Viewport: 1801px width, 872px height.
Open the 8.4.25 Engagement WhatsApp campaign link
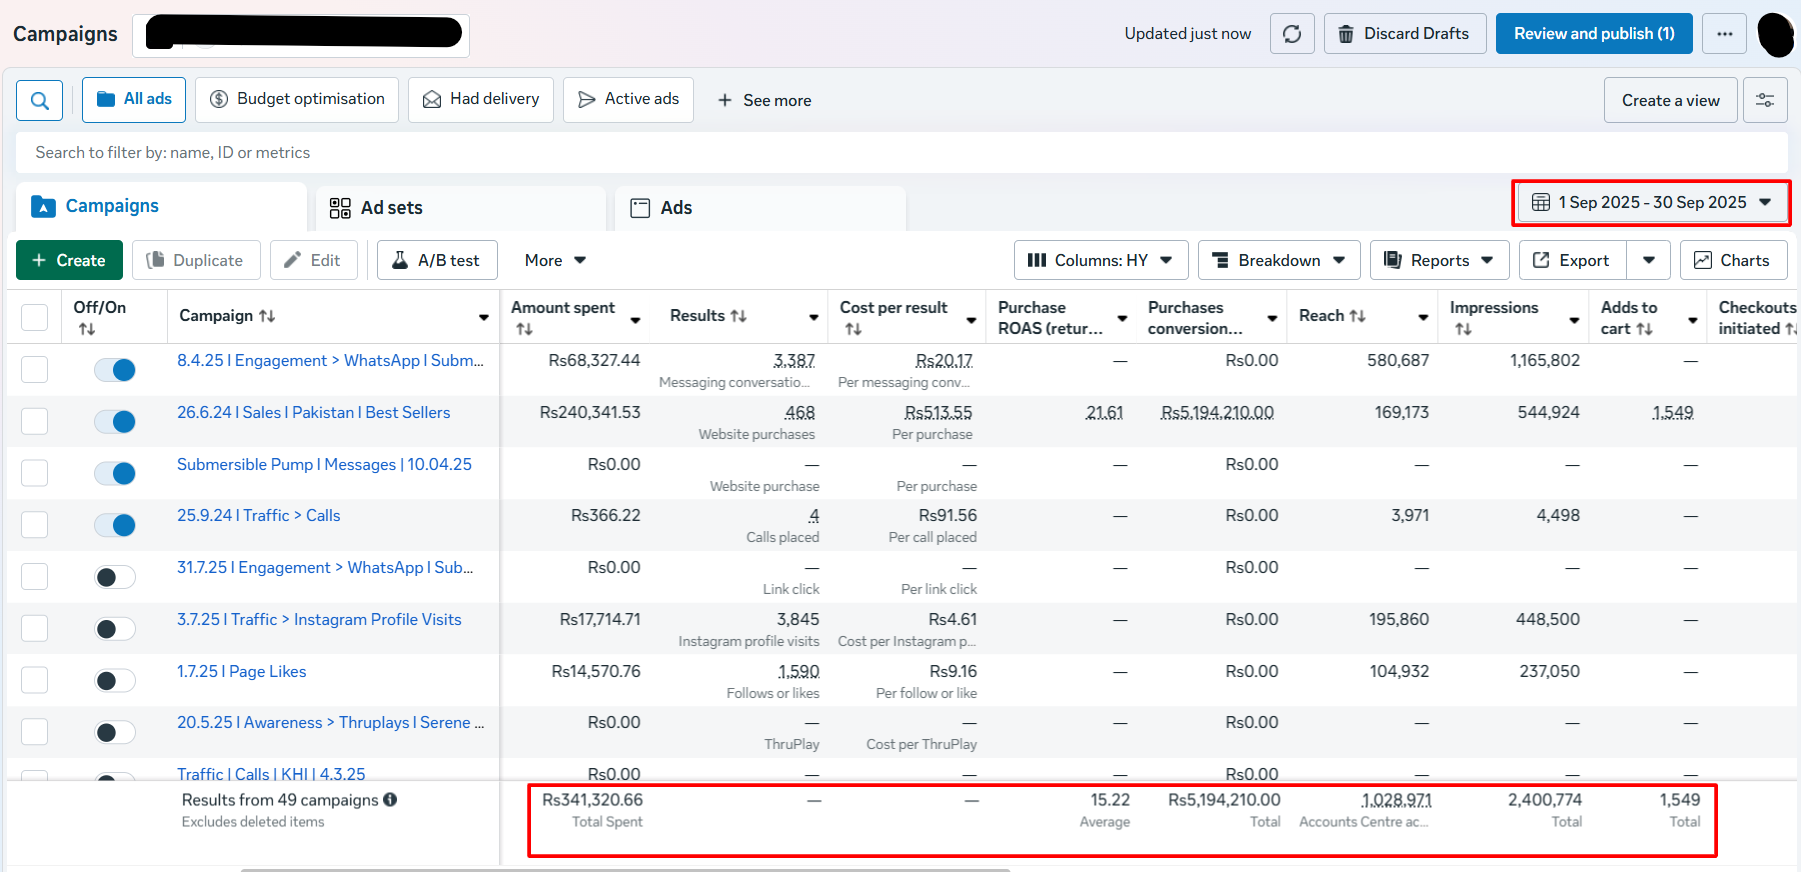point(331,361)
